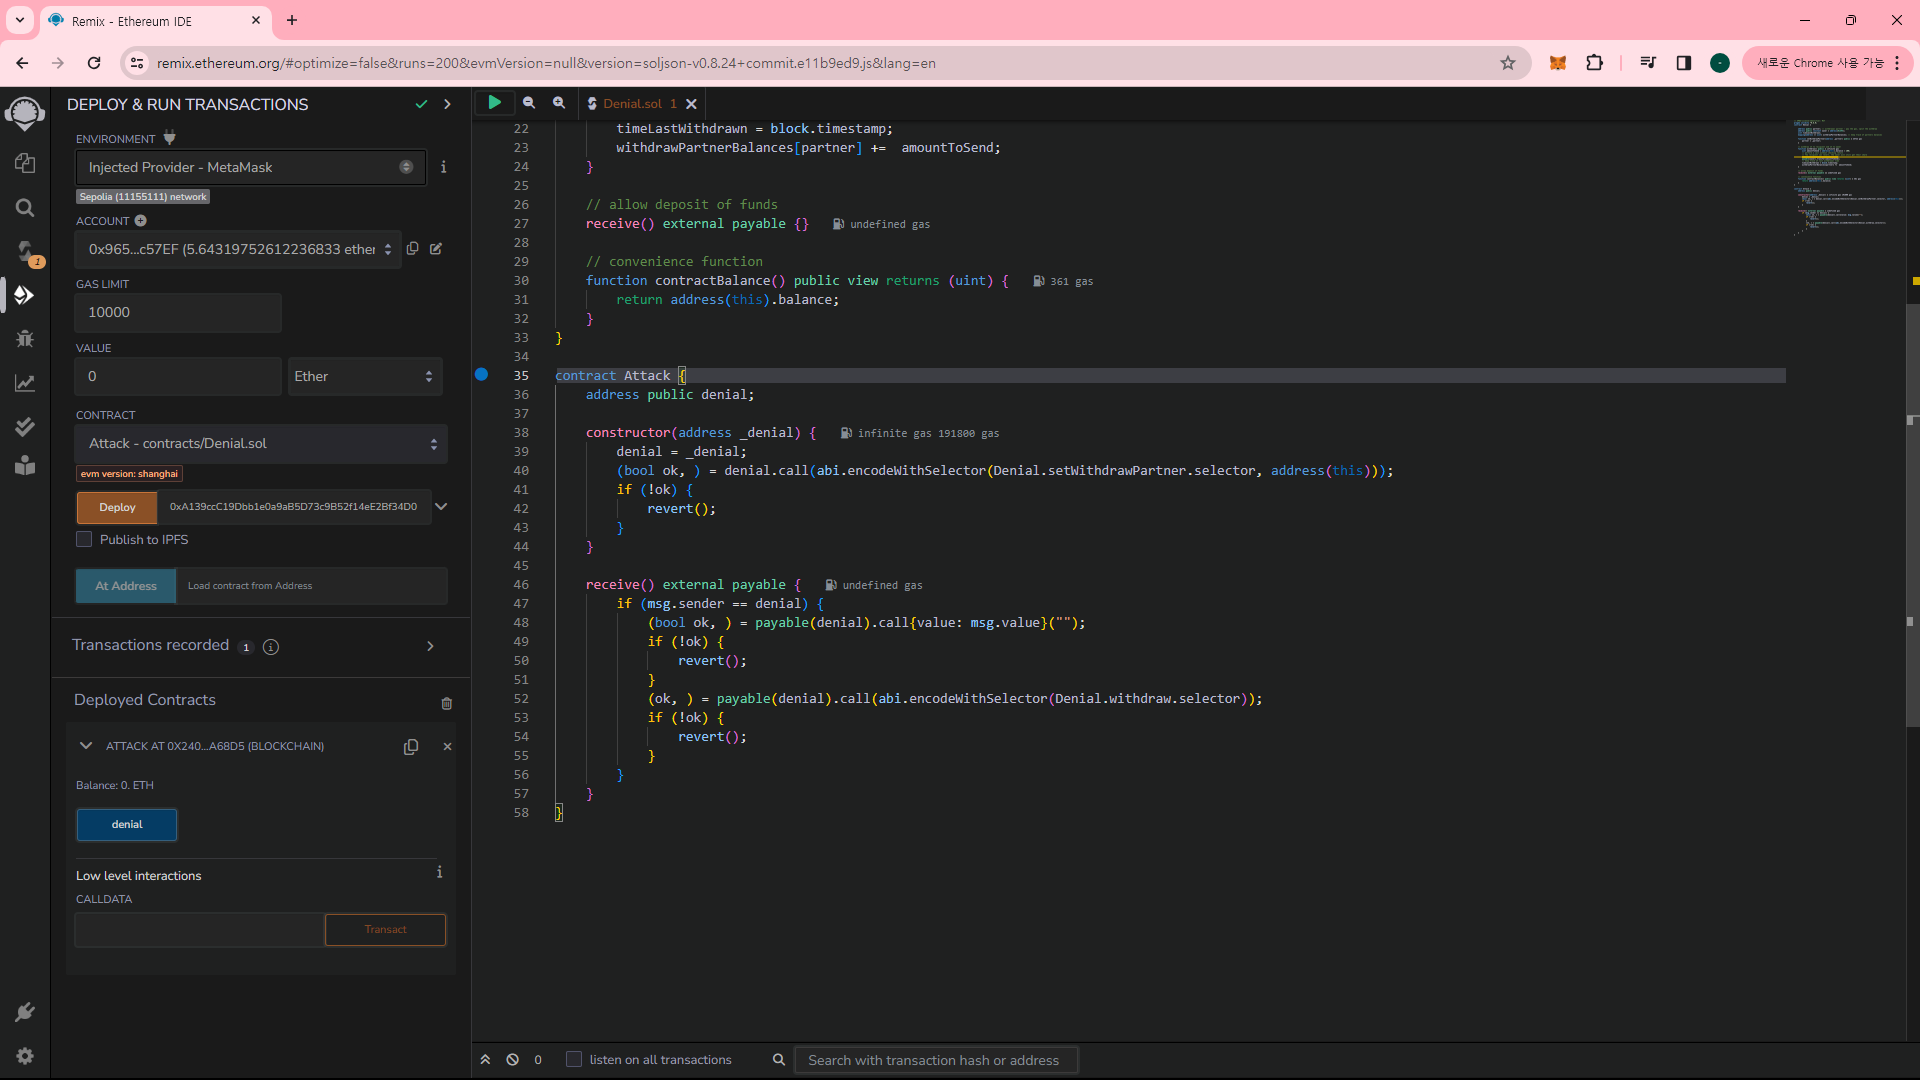Copy the account address to clipboard
Image resolution: width=1920 pixels, height=1080 pixels.
(x=412, y=248)
